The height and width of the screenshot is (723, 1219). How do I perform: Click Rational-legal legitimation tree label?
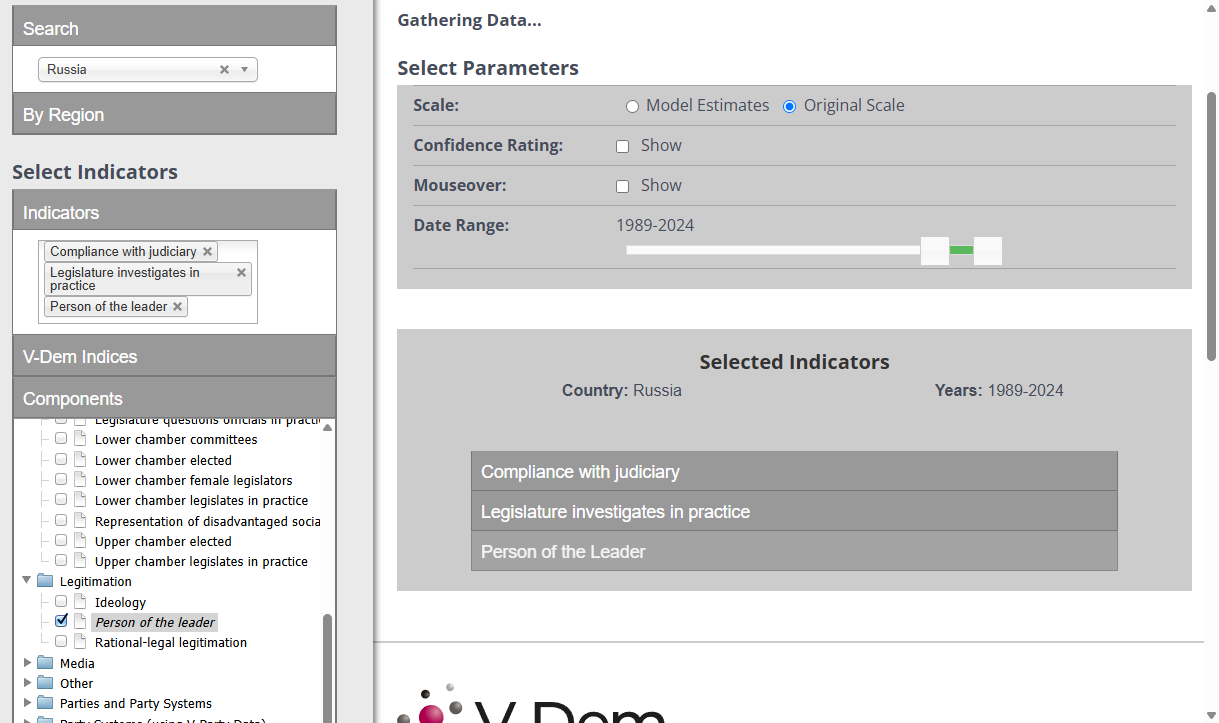click(171, 642)
